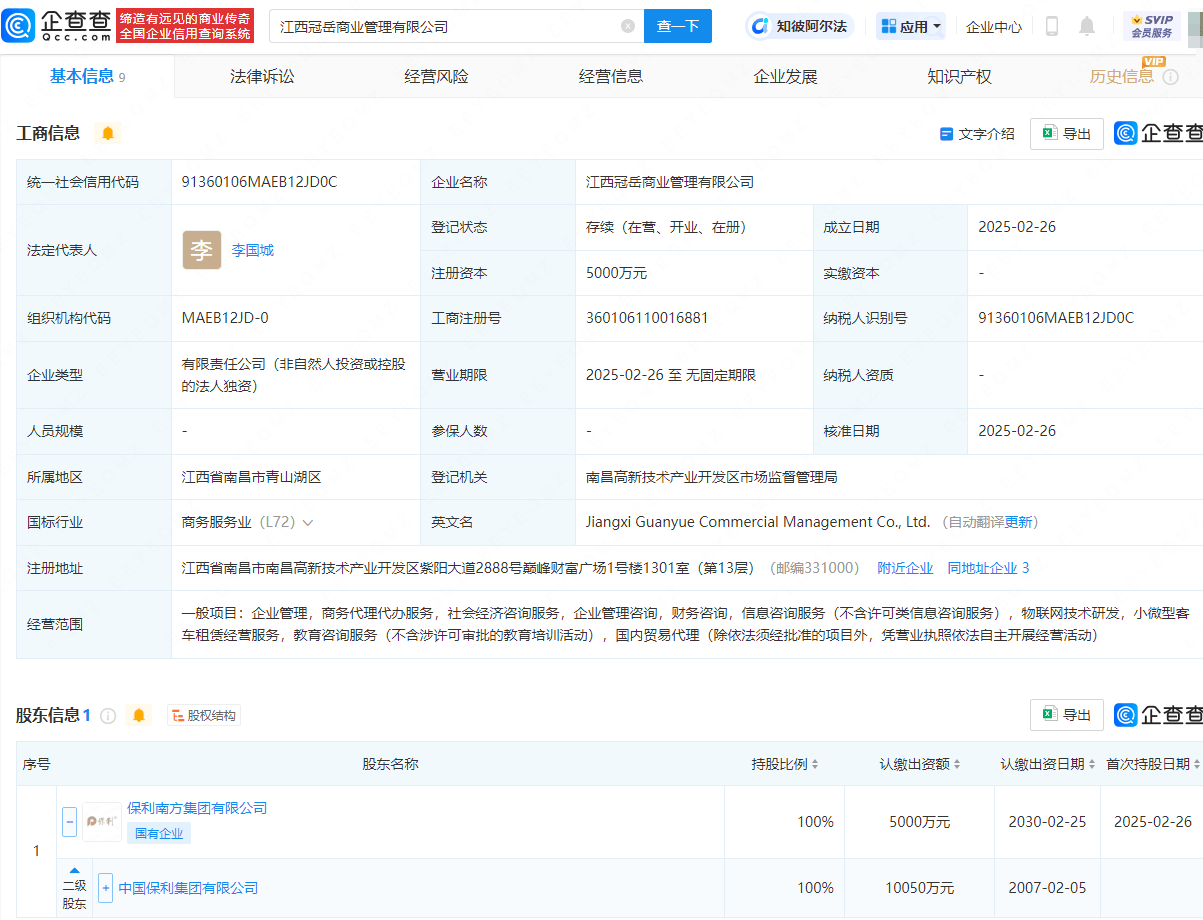Viewport: 1203px width, 920px height.
Task: Click the Qcc.com logo icon
Action: point(20,26)
